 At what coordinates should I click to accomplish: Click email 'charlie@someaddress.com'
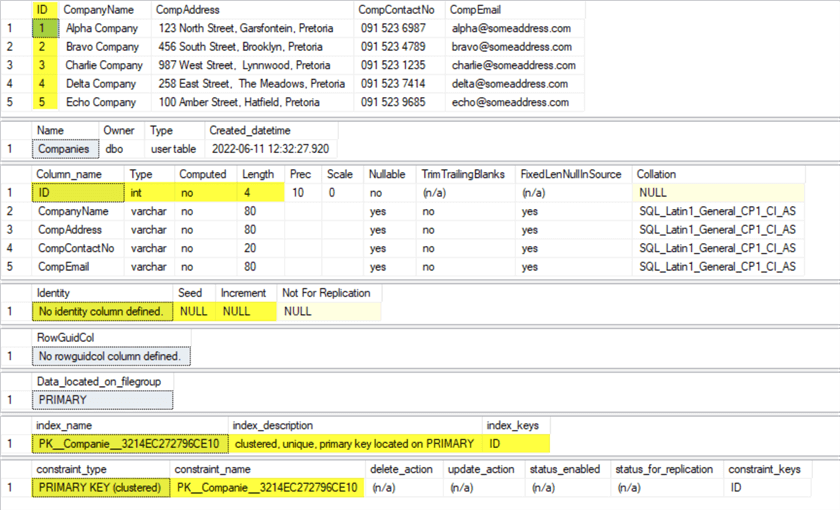coord(514,65)
